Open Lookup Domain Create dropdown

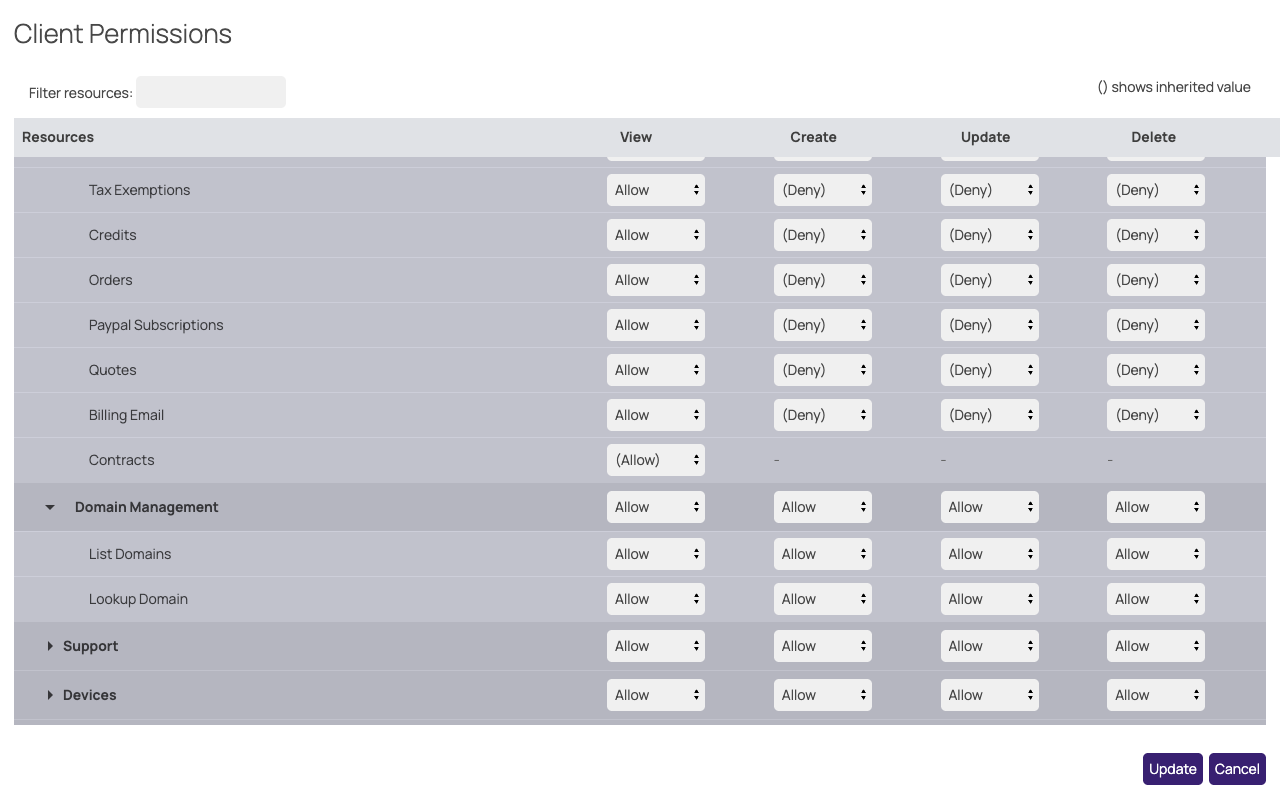(823, 599)
